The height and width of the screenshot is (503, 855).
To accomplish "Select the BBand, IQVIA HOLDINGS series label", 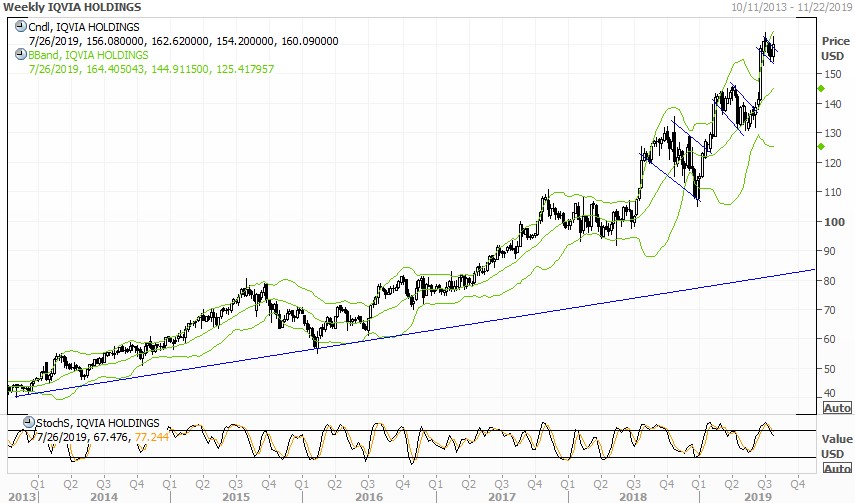I will [89, 55].
